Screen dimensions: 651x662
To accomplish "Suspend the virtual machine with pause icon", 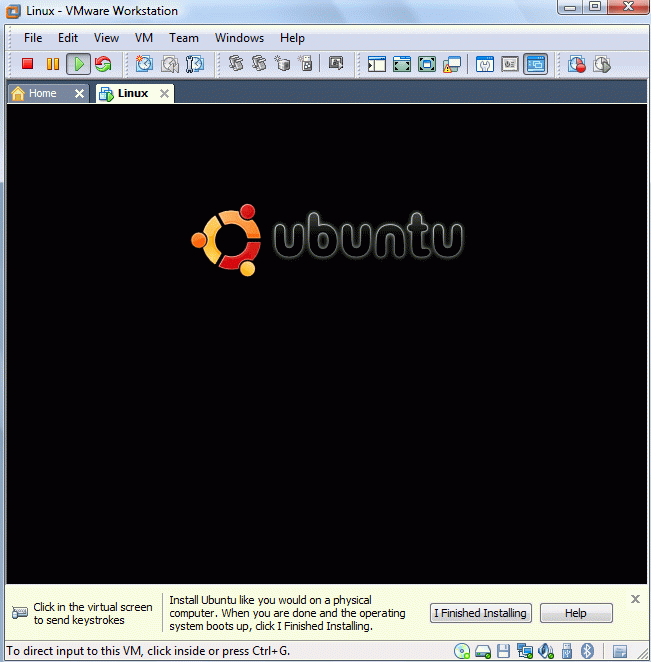I will [53, 64].
